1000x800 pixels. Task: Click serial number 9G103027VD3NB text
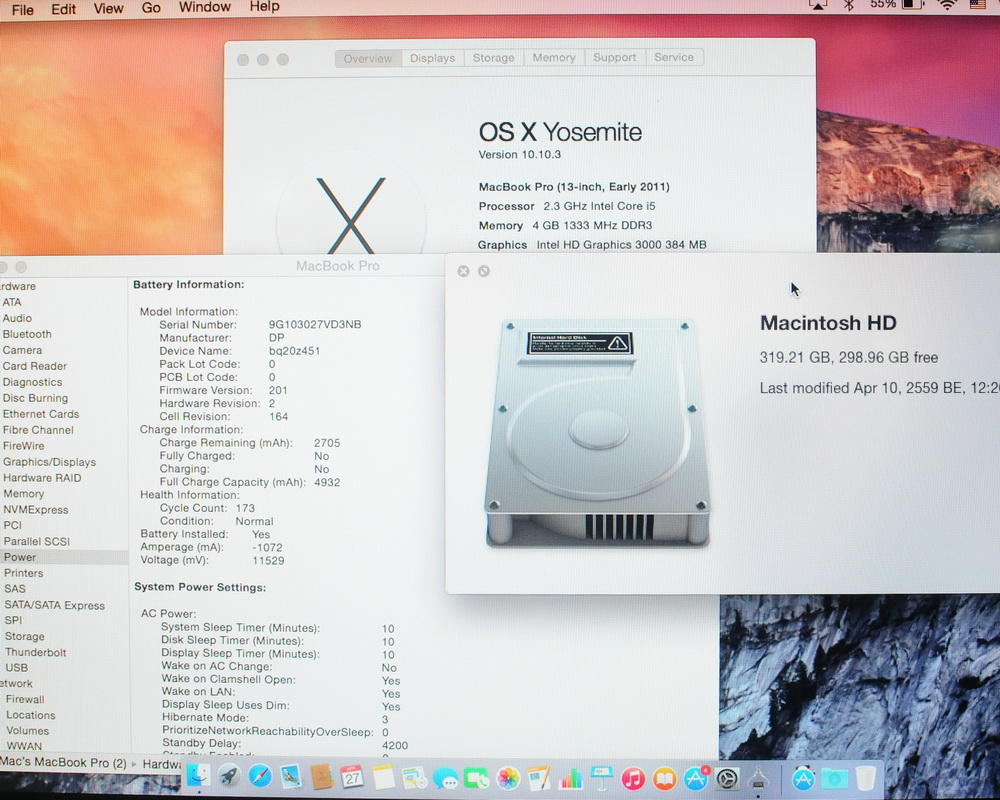click(315, 324)
